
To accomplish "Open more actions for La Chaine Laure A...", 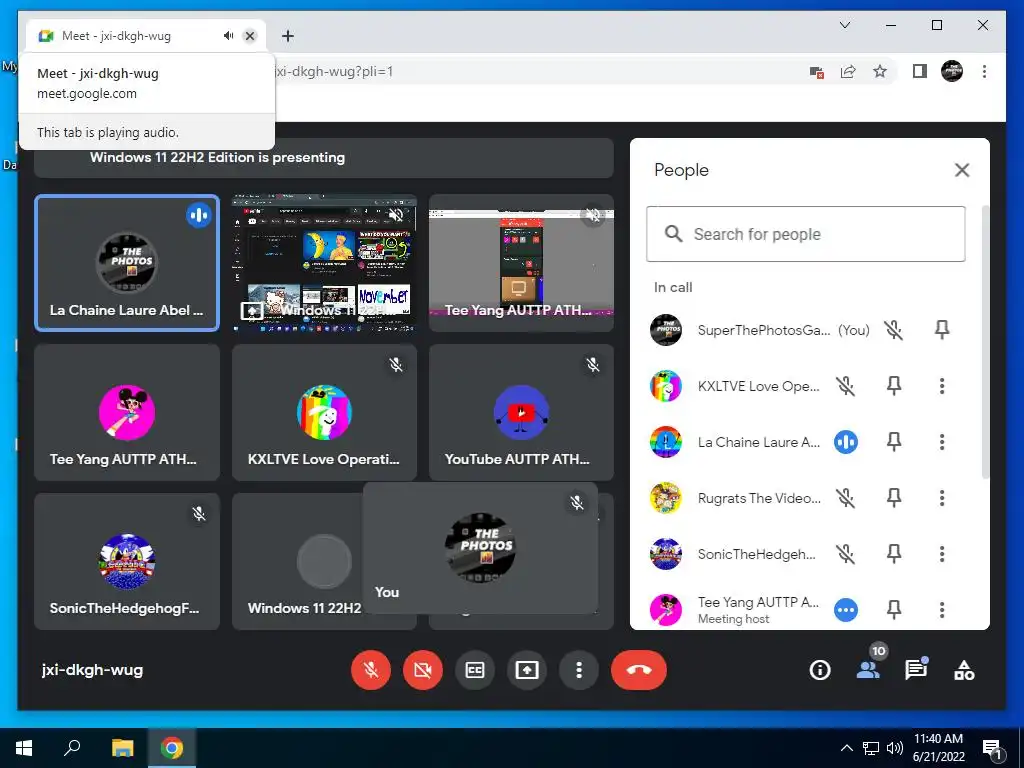I will pyautogui.click(x=942, y=442).
